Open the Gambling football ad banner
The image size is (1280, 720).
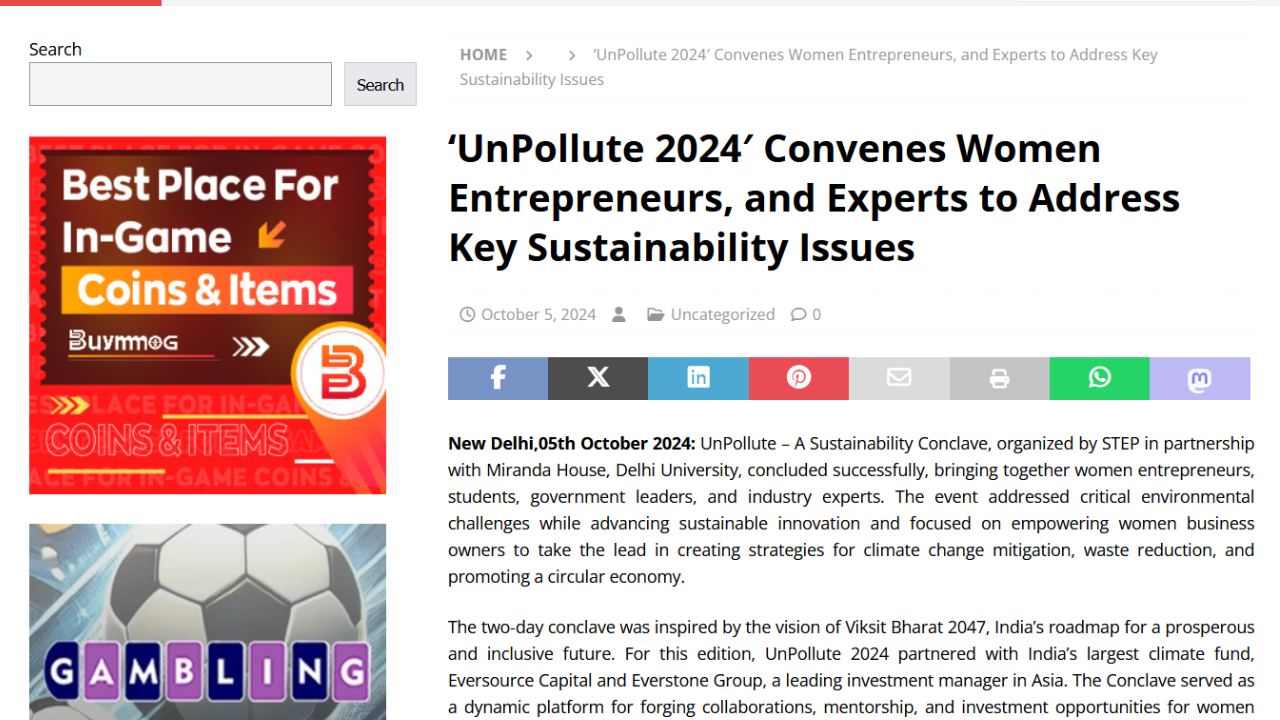207,622
